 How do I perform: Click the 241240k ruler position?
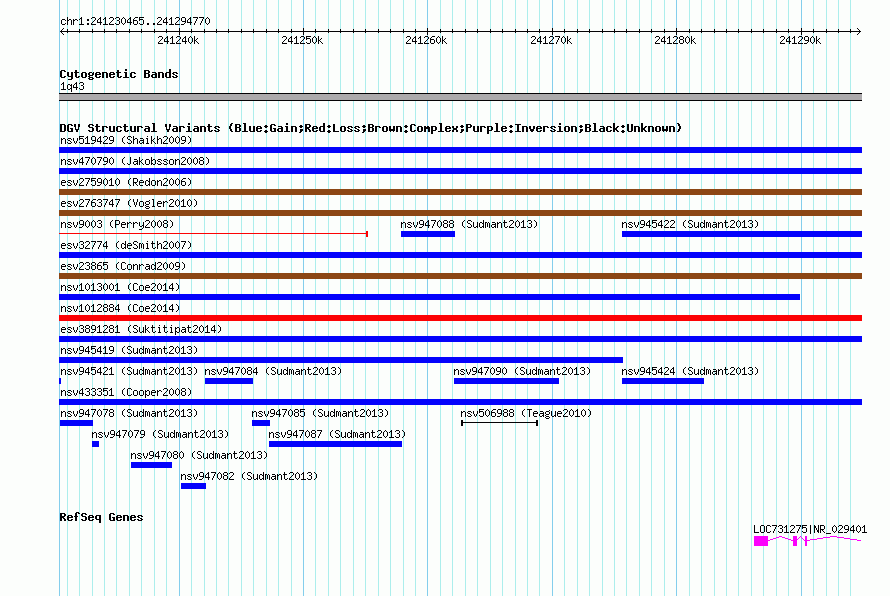pos(178,40)
